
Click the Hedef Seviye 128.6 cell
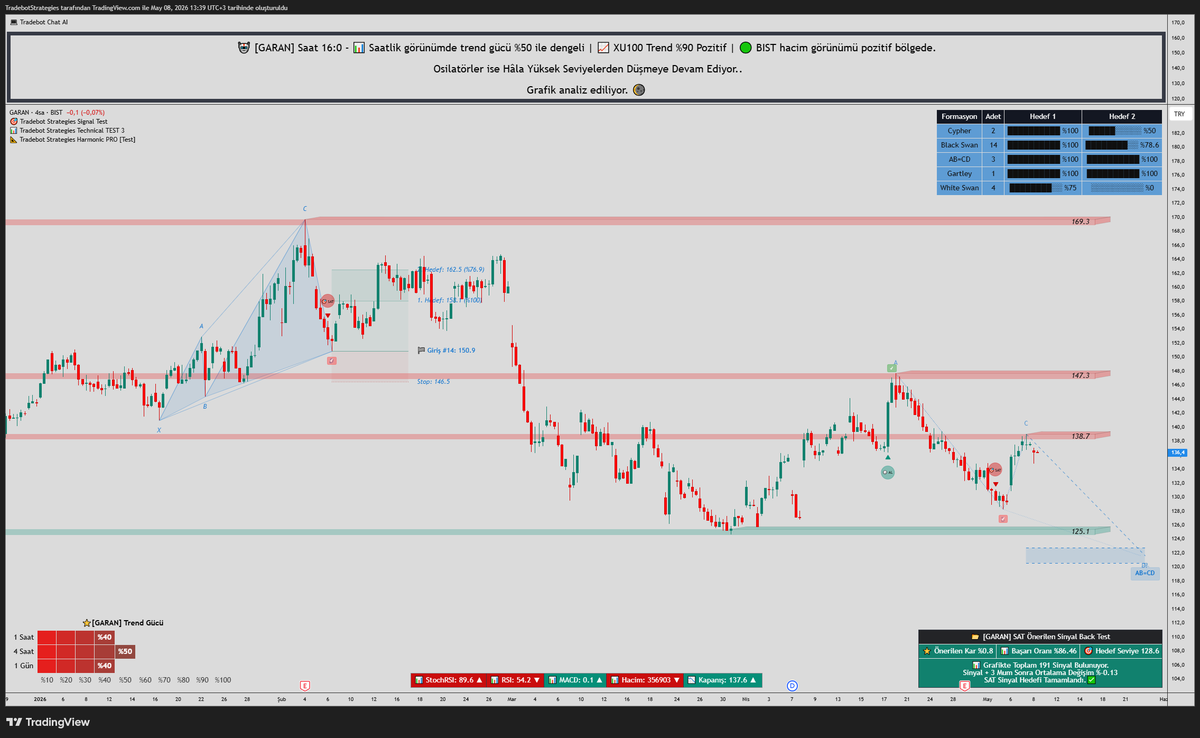[x=1121, y=651]
